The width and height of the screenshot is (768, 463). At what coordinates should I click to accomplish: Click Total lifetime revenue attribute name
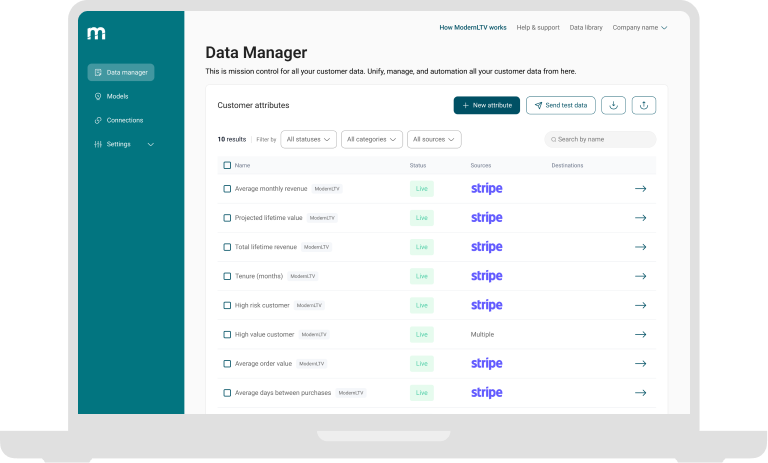point(265,247)
